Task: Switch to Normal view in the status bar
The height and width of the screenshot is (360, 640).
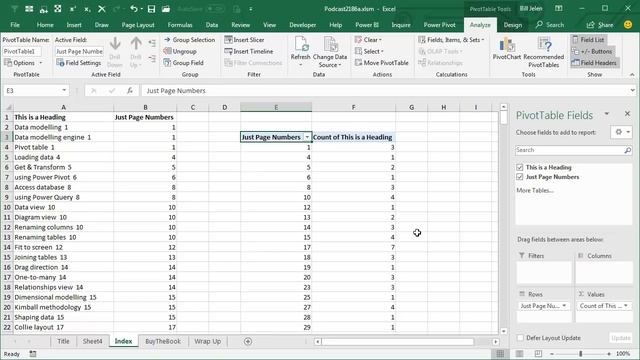Action: click(500, 353)
